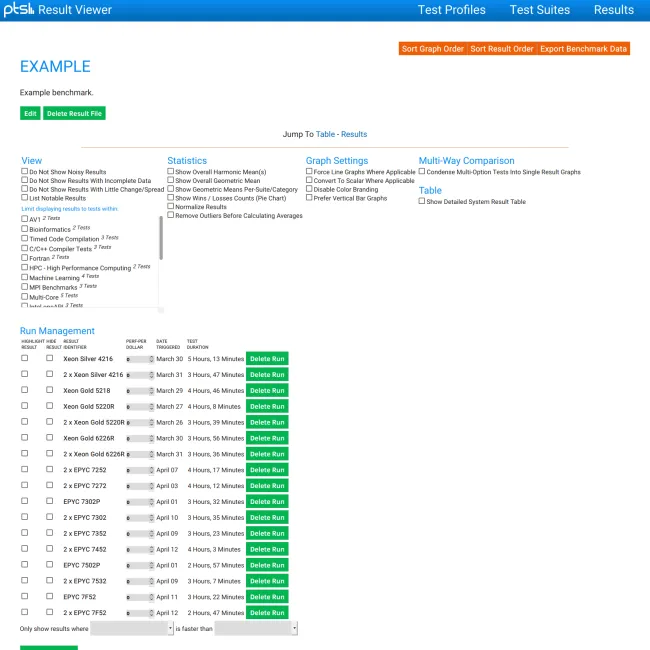Highlight the Xeon Silver 4216 result
The image size is (650, 650).
24,358
